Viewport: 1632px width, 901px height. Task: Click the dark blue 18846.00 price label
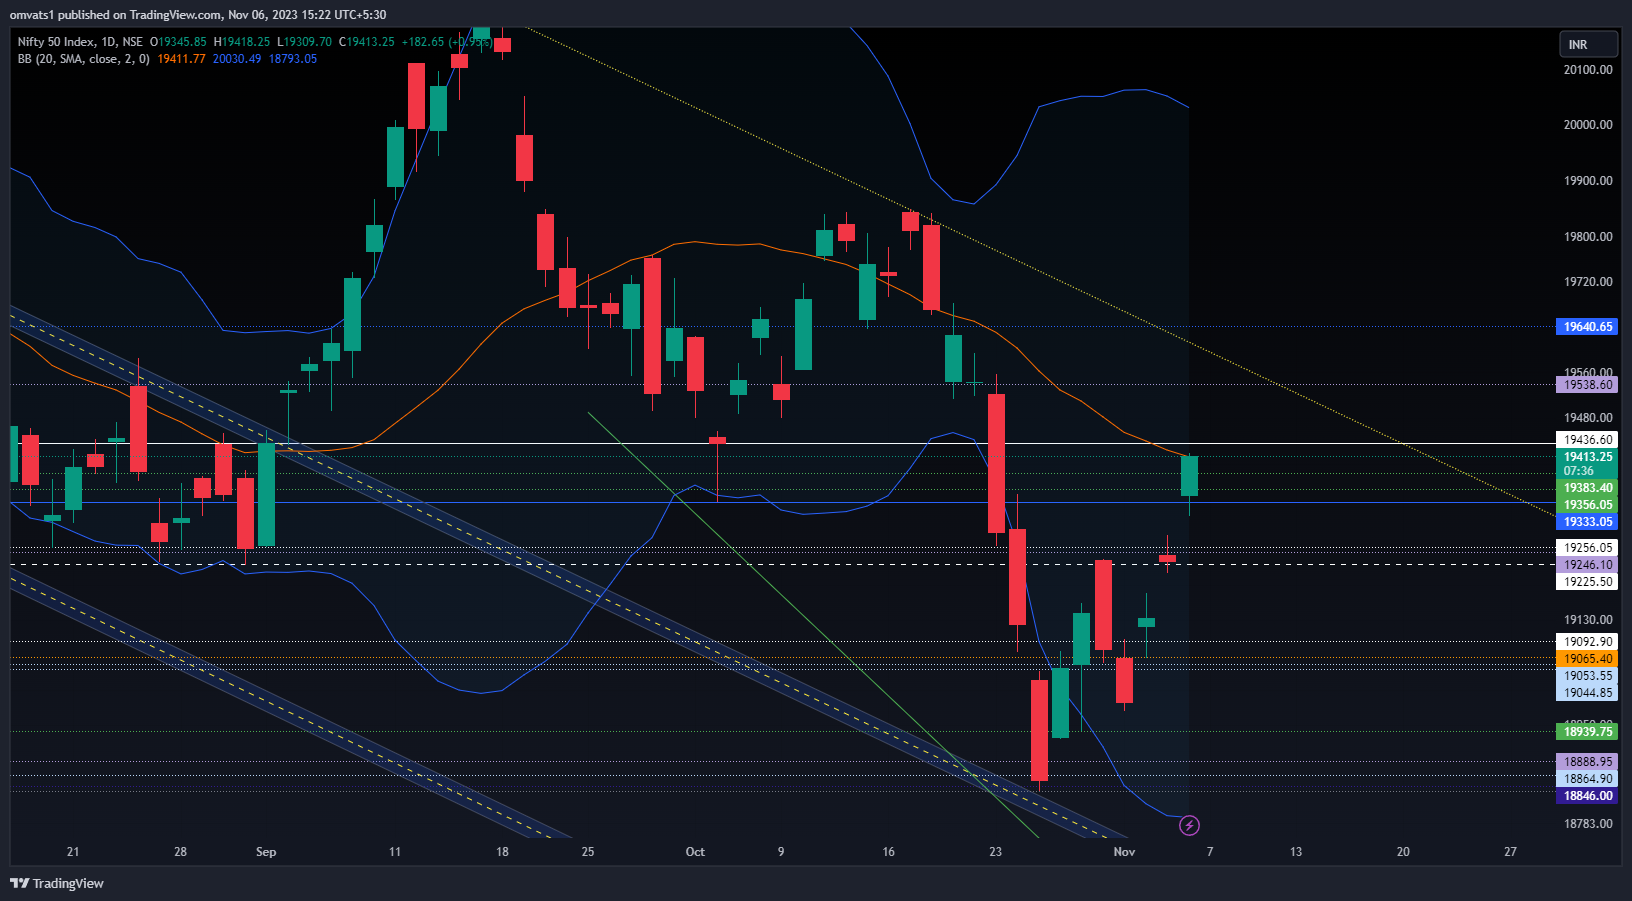click(x=1587, y=796)
